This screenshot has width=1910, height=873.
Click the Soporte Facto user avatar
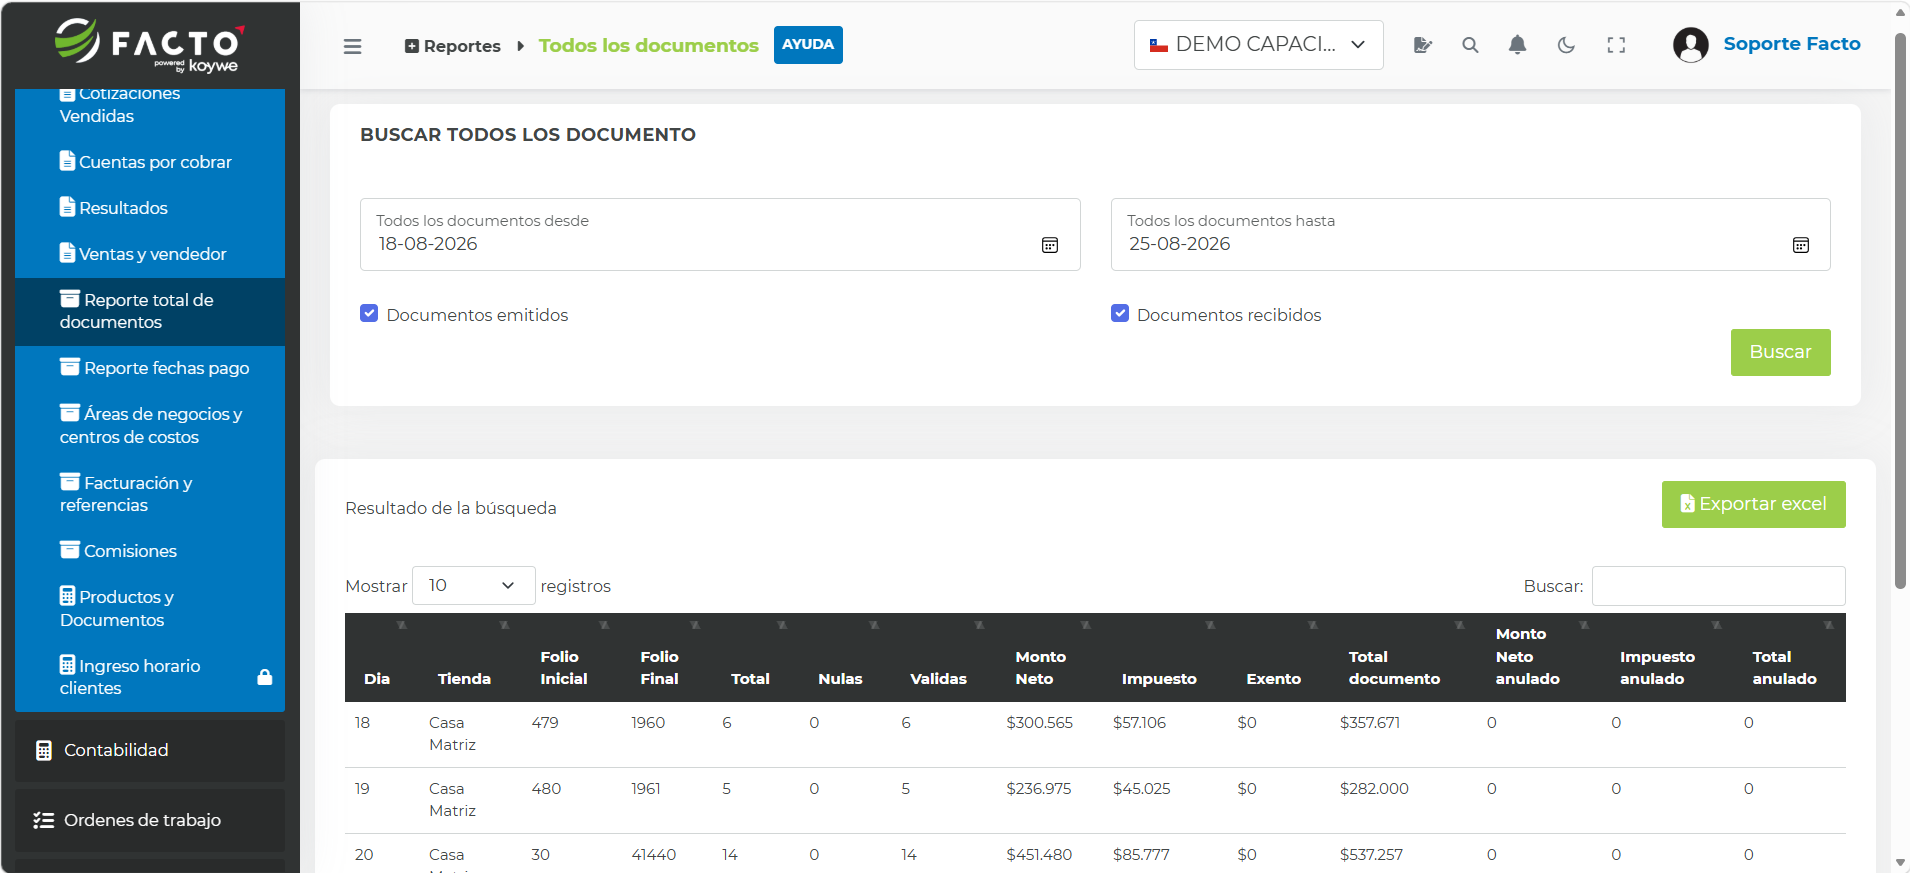tap(1691, 45)
